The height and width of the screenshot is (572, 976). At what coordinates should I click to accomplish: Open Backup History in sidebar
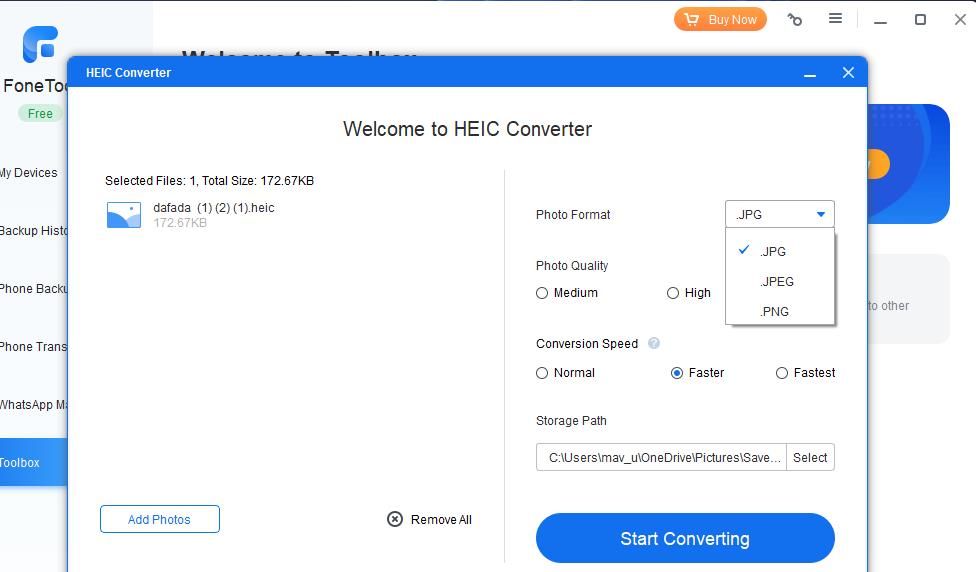click(x=34, y=230)
